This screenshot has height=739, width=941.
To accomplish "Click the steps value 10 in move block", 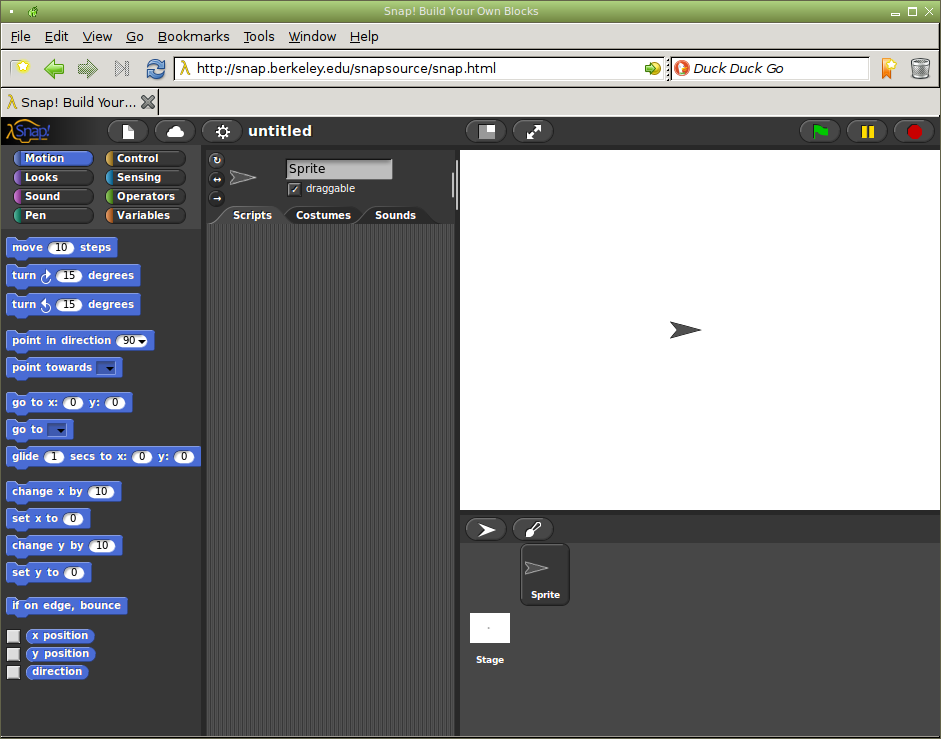I will (61, 247).
